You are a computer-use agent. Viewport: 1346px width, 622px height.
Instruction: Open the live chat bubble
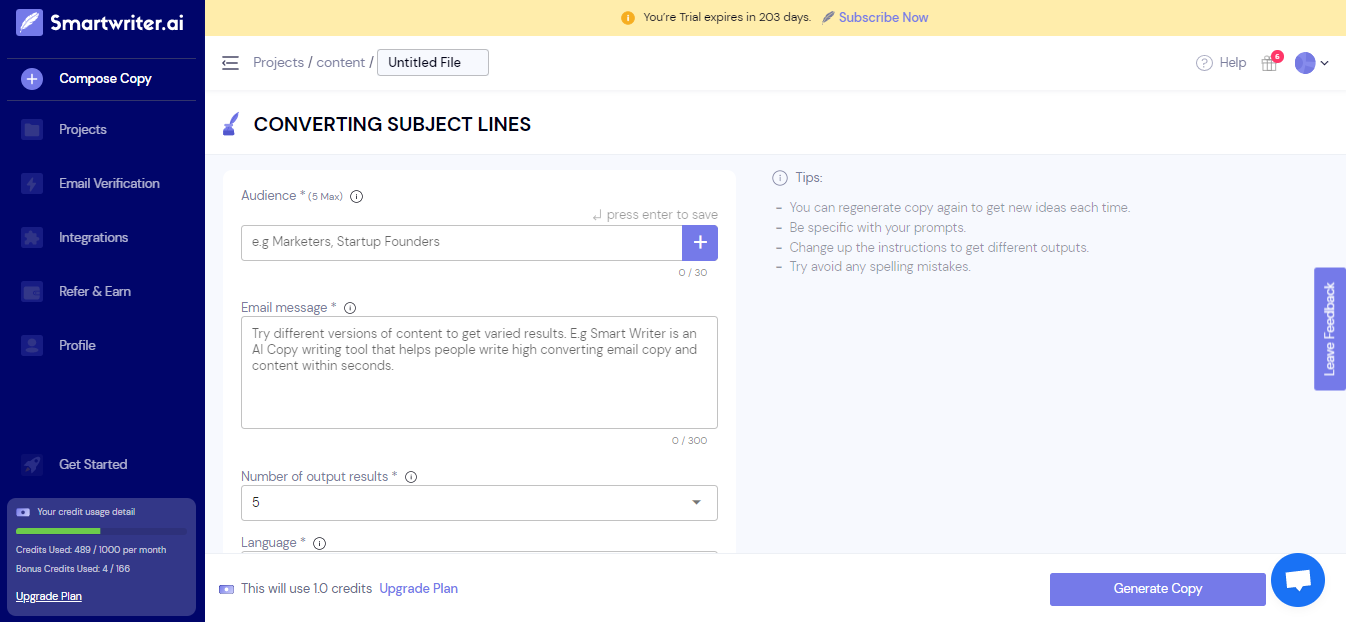(1297, 580)
